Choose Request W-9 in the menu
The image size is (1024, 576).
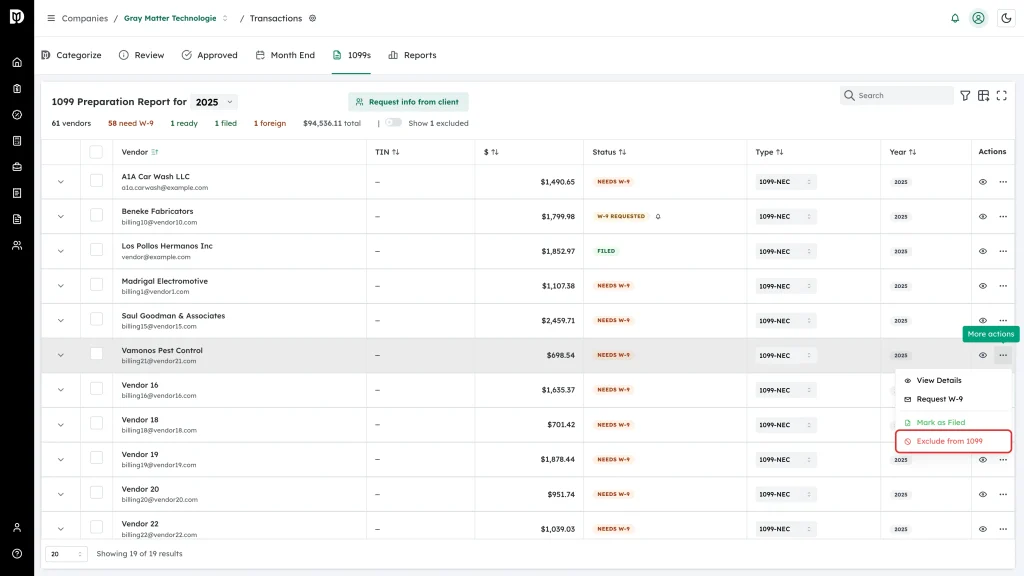(953, 399)
